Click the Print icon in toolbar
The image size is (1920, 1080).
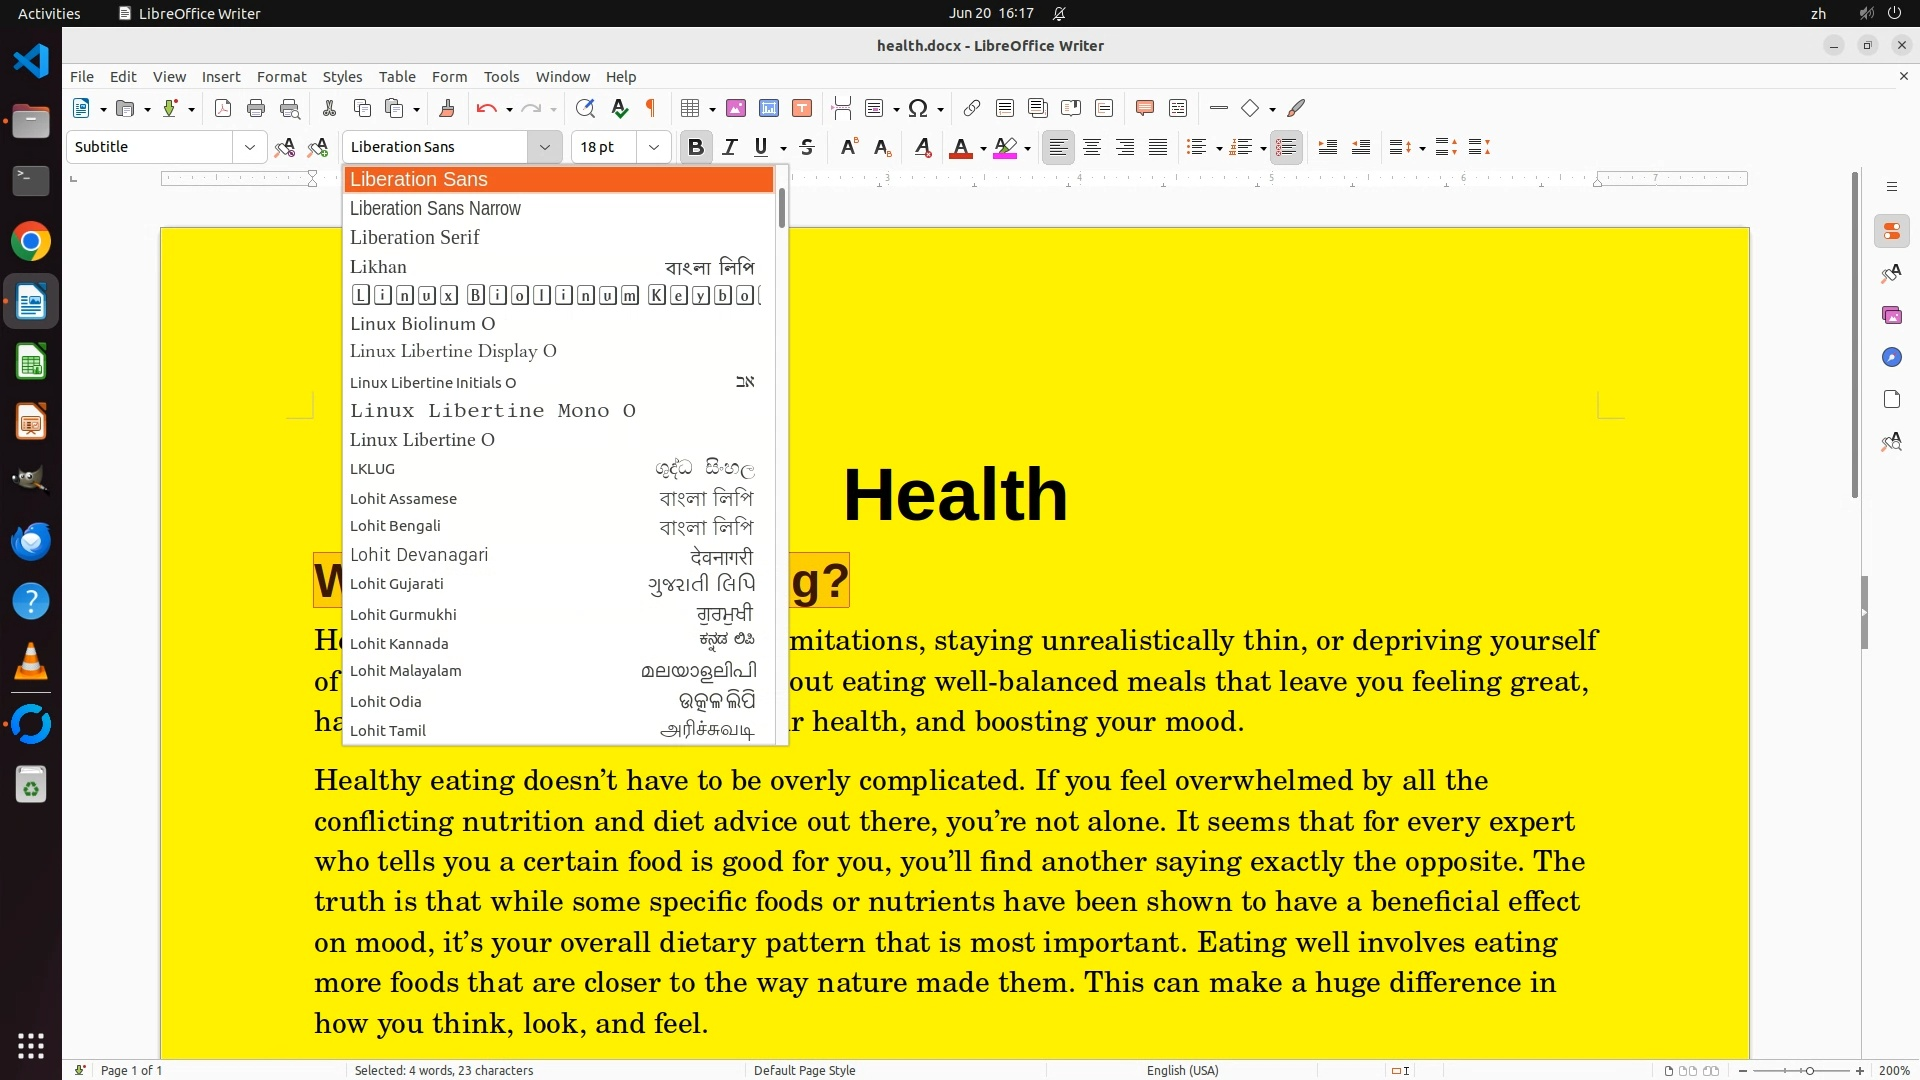(256, 108)
